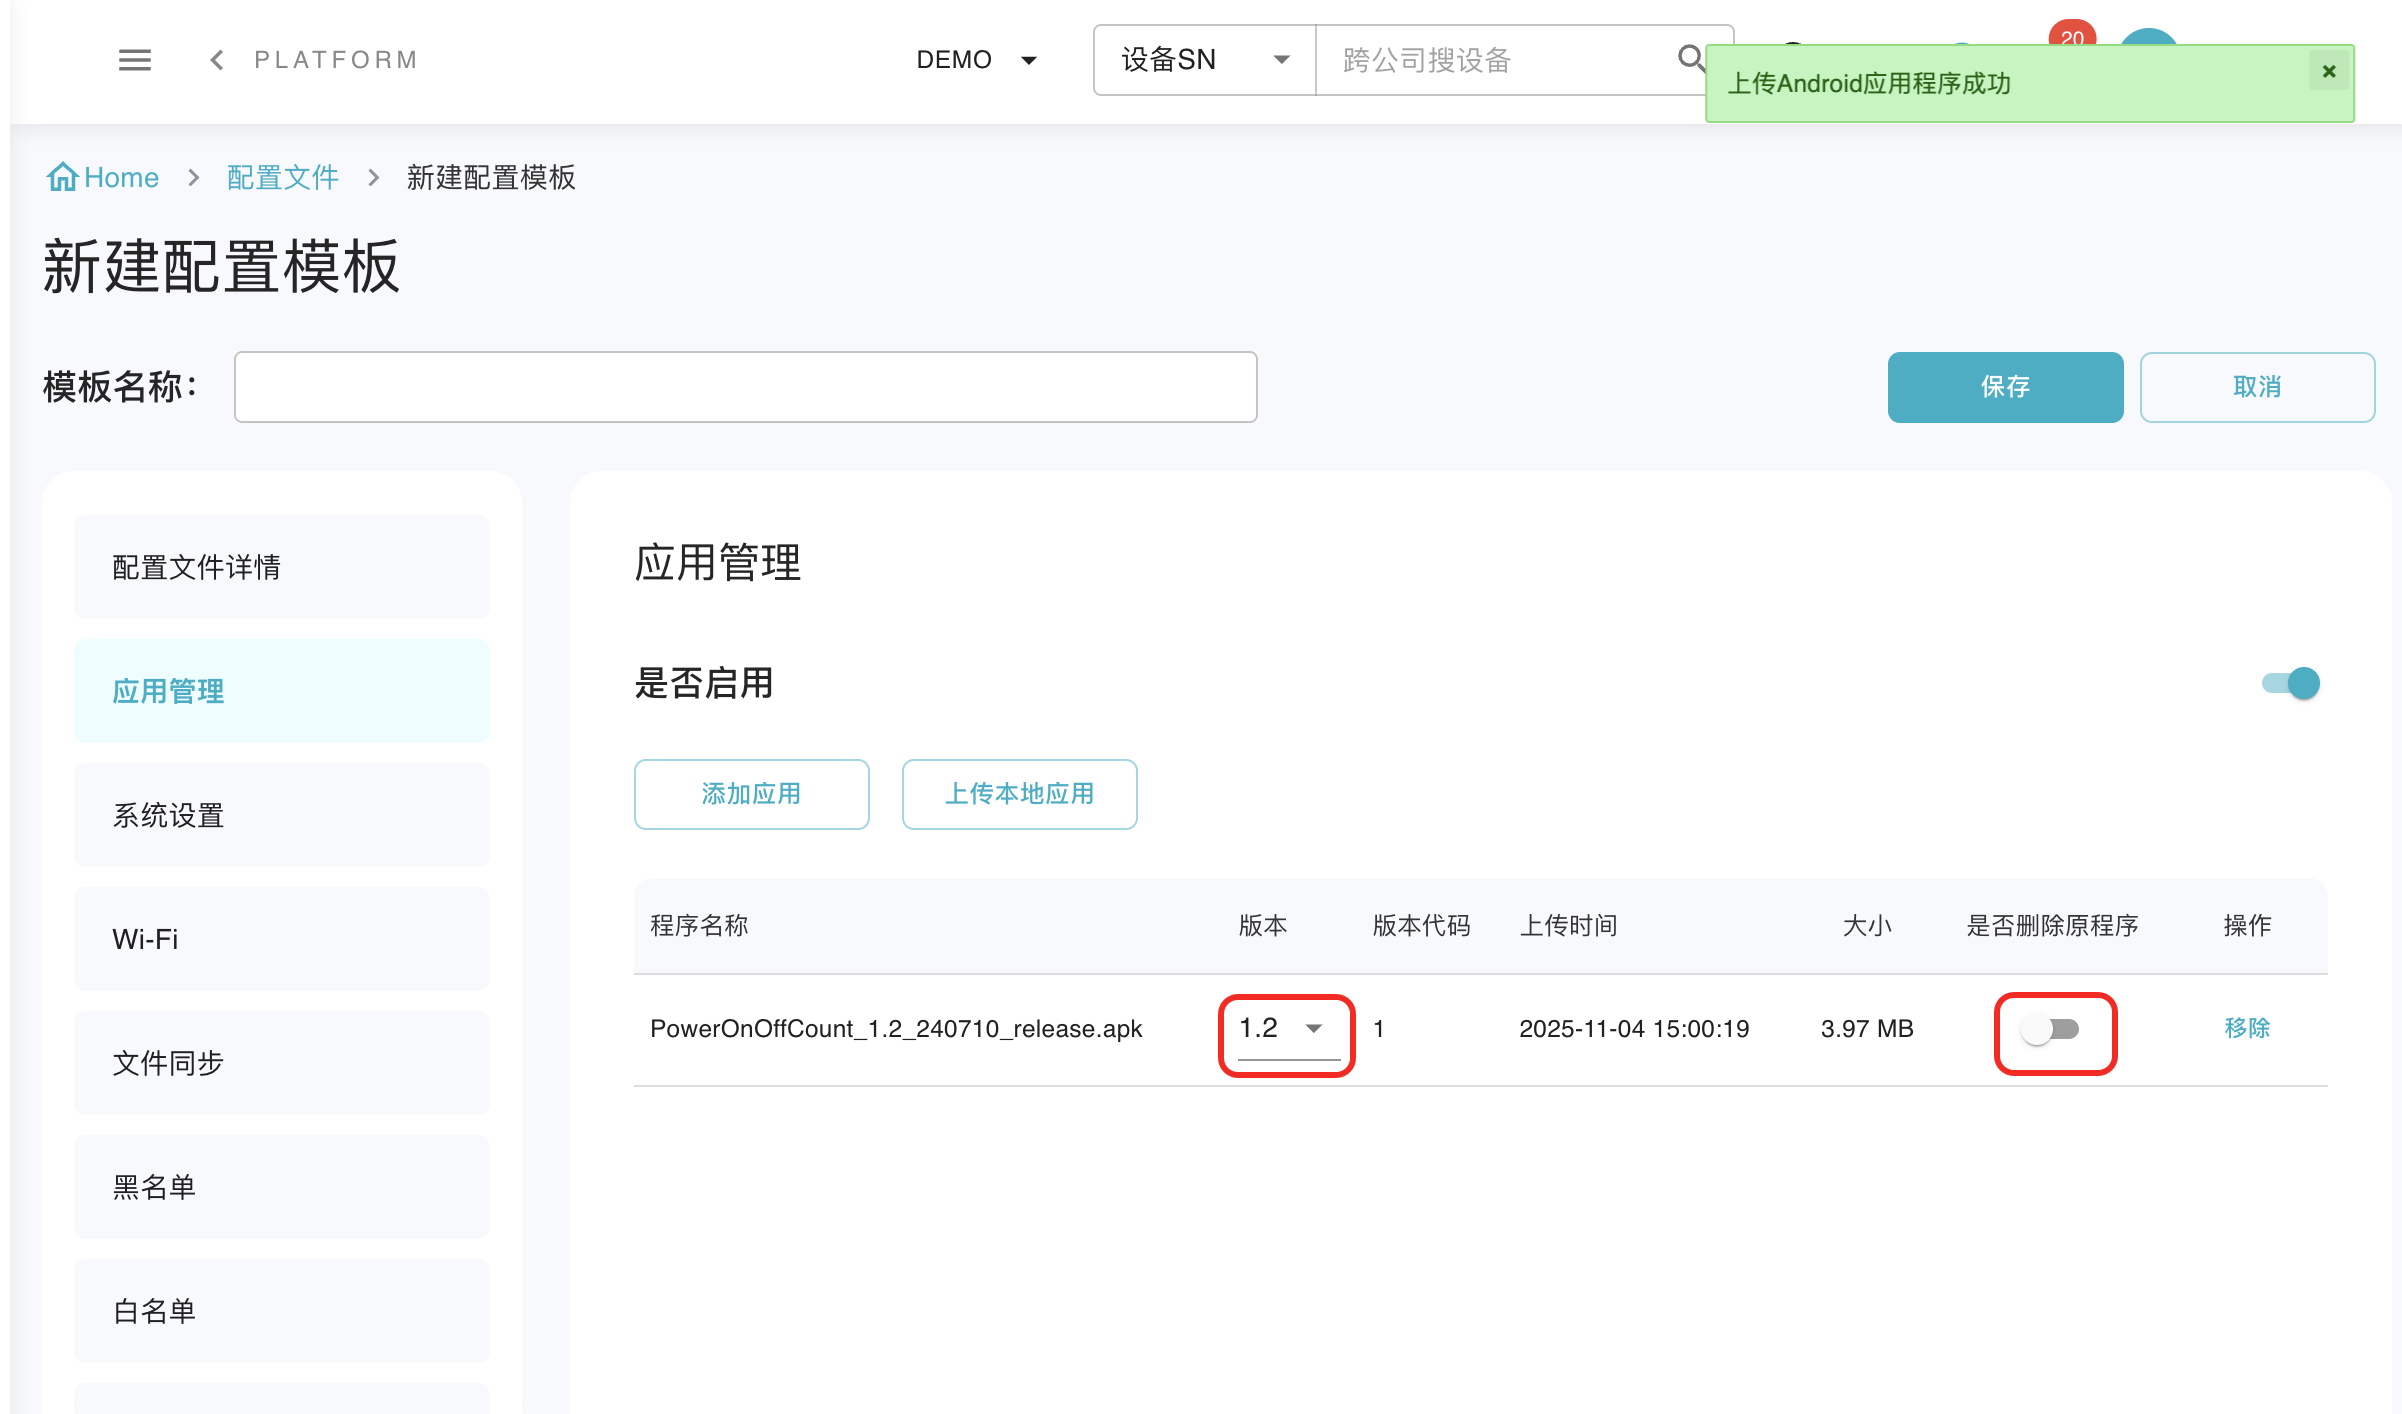Close the upload success notification
The image size is (2402, 1414).
tap(2329, 71)
